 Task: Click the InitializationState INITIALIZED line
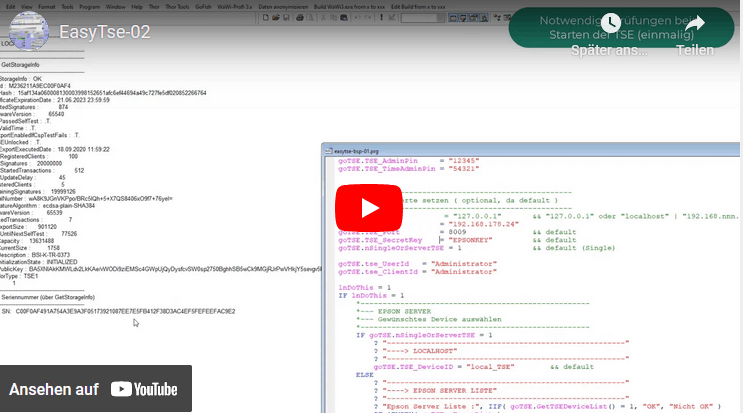pyautogui.click(x=39, y=262)
